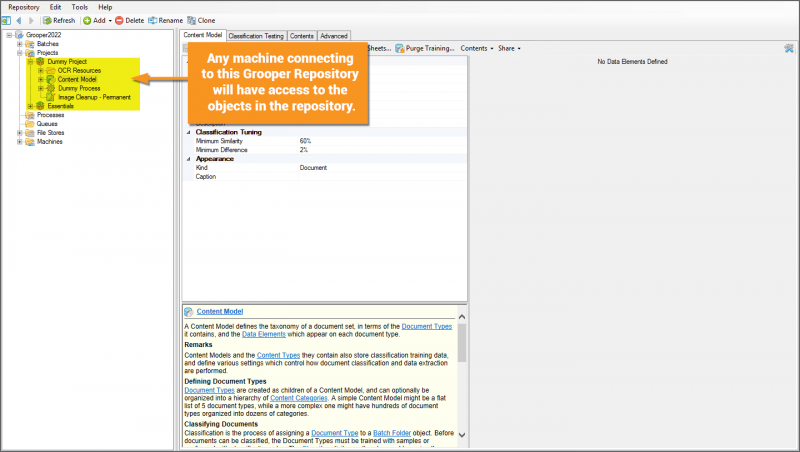Expand the Content Model tree node
The image size is (800, 452).
pyautogui.click(x=41, y=80)
